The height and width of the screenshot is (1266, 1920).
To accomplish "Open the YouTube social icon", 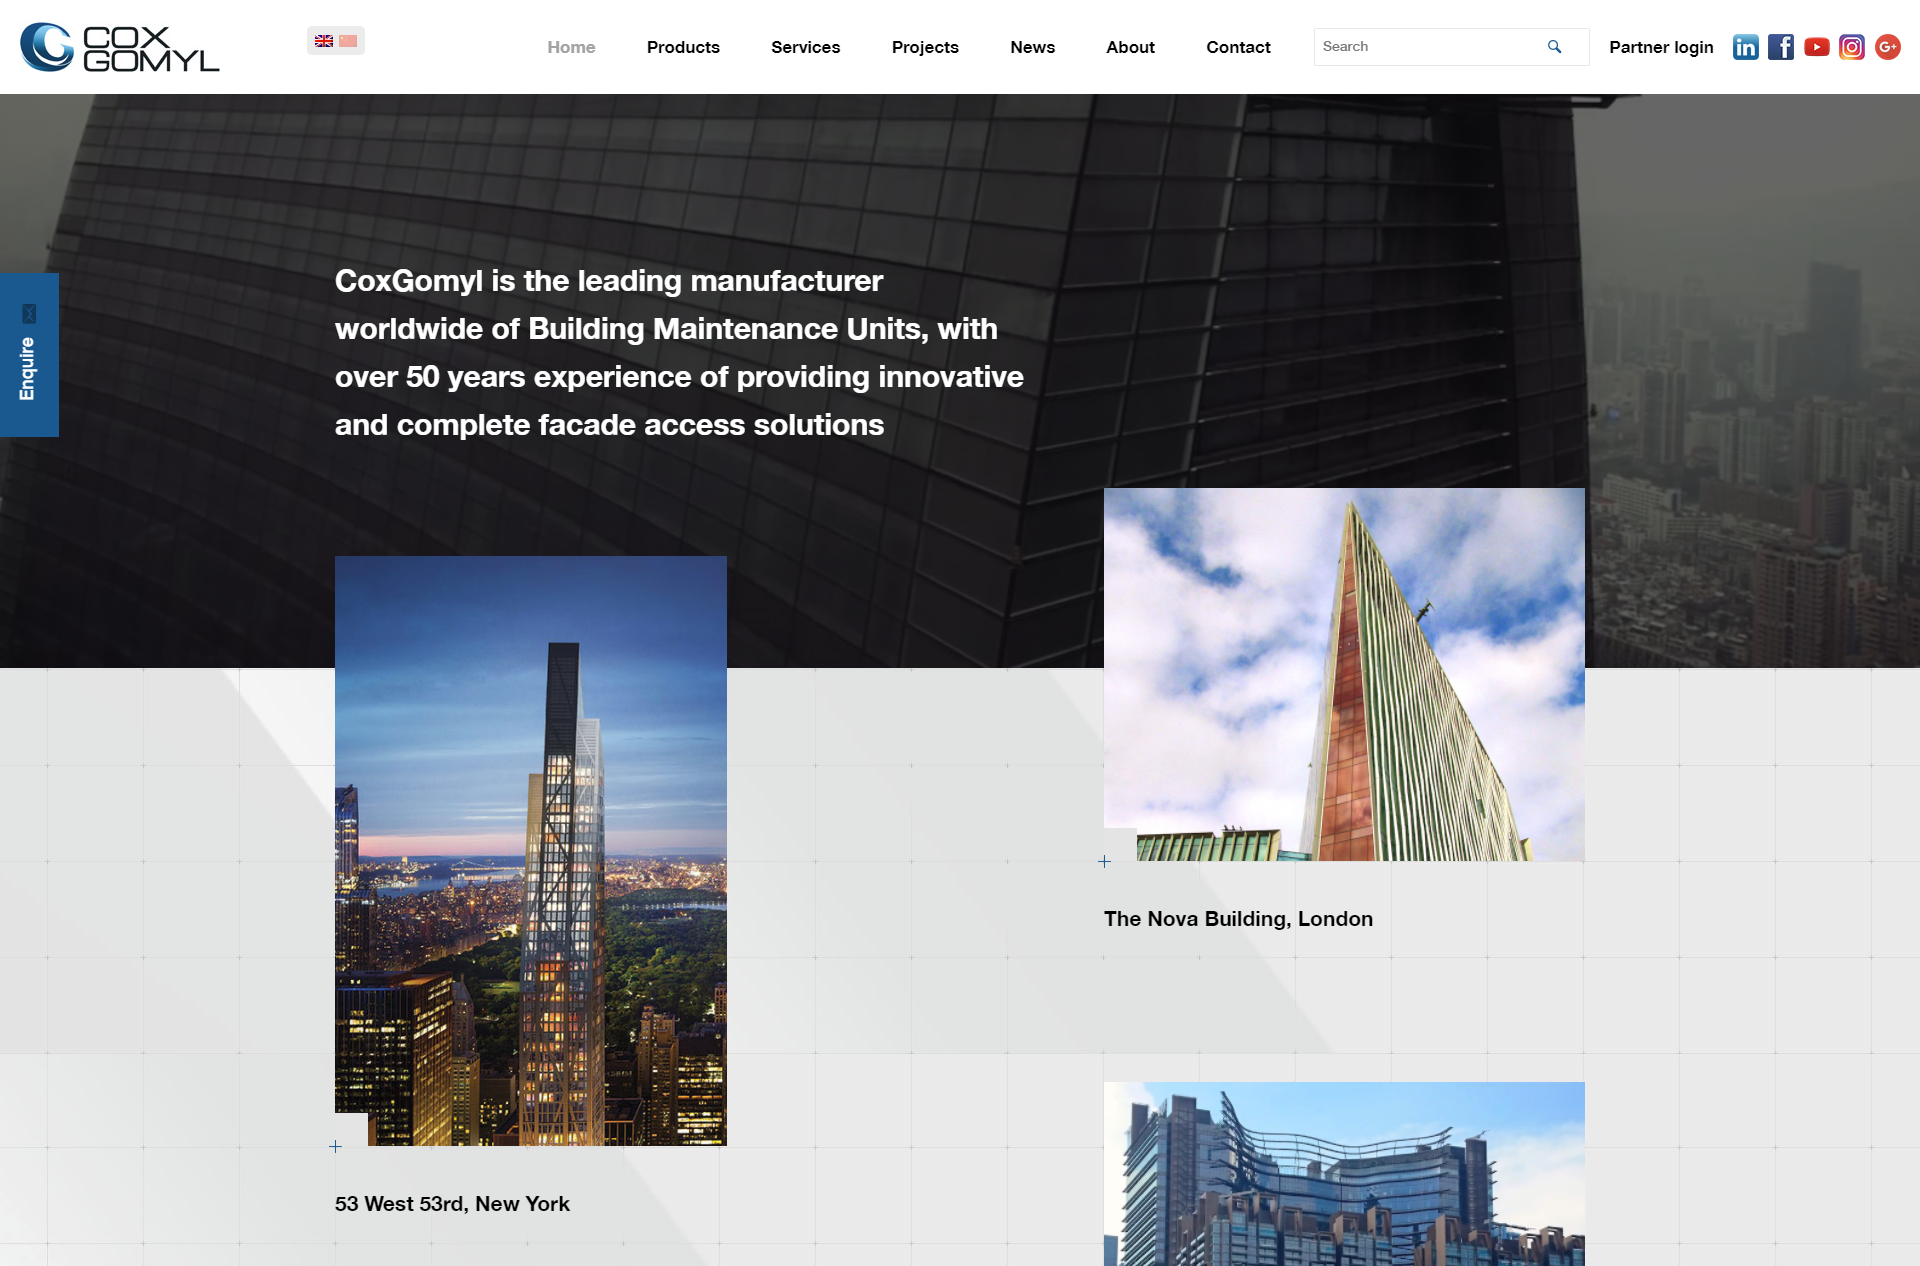I will [x=1817, y=47].
